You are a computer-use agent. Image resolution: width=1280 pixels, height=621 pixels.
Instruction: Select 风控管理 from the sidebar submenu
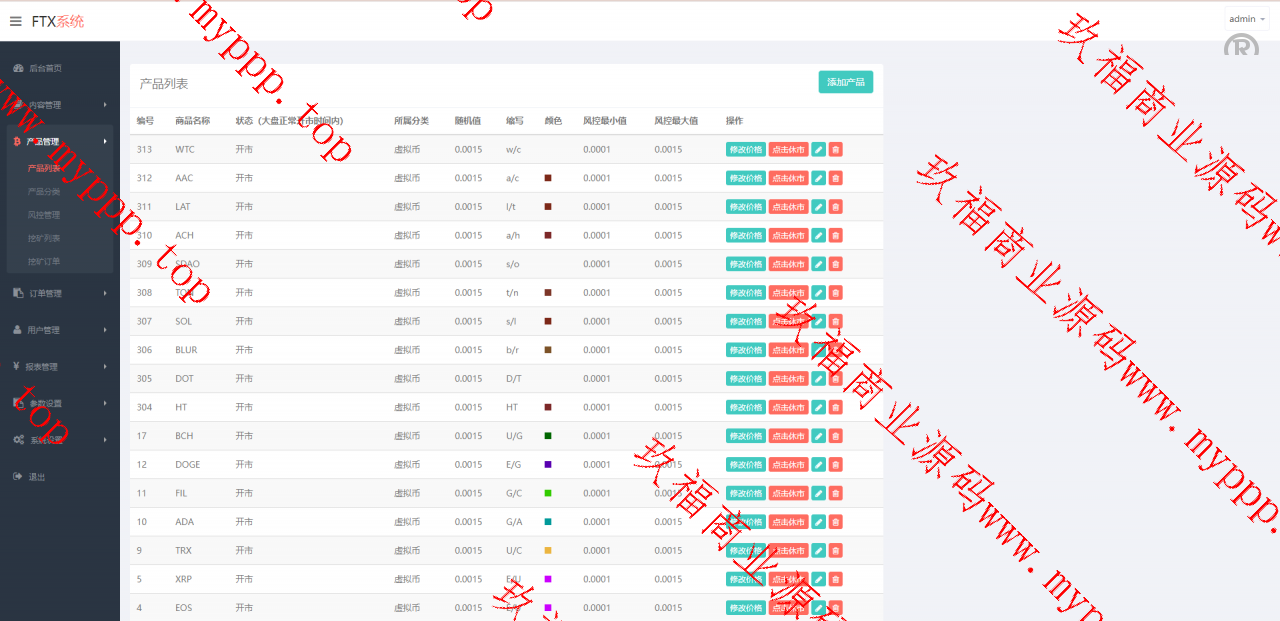(44, 214)
